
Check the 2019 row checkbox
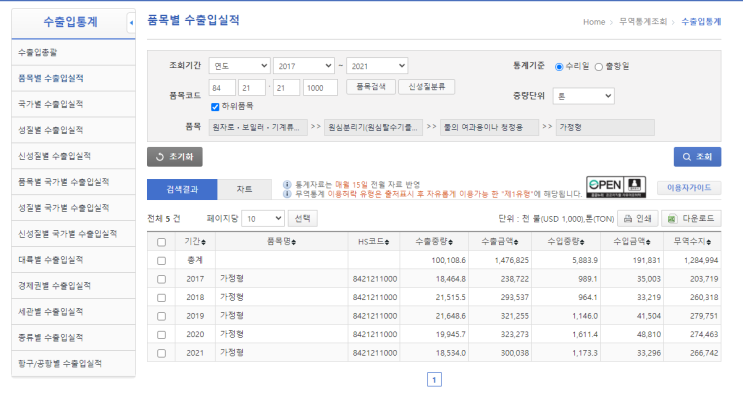[161, 316]
